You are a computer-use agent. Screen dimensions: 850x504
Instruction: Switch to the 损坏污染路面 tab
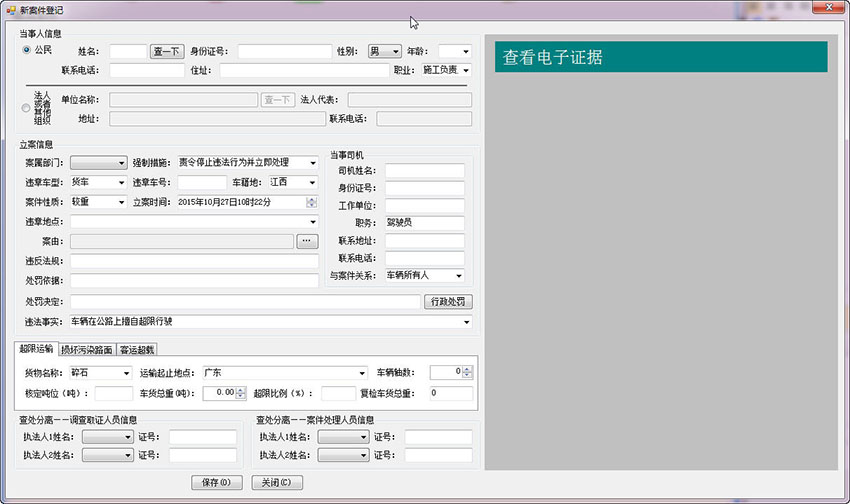pos(87,350)
